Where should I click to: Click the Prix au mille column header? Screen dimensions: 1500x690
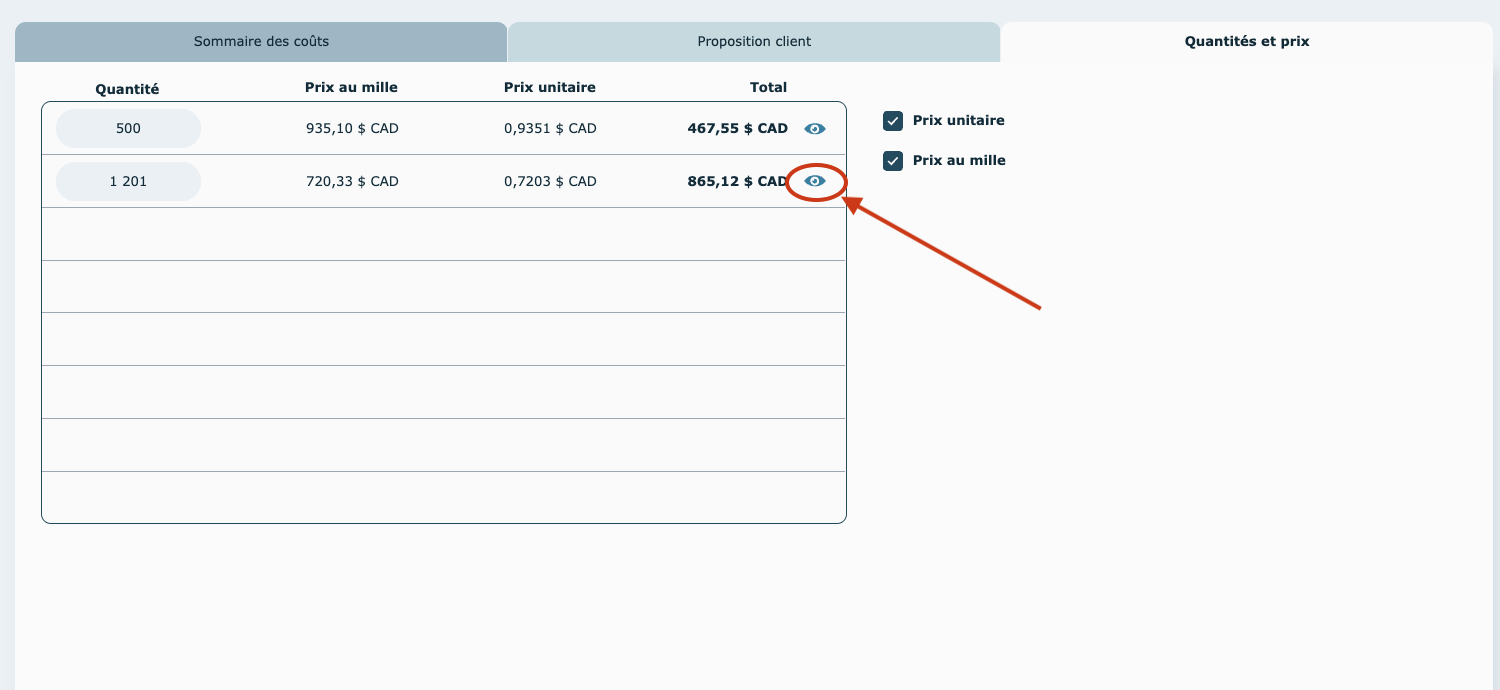coord(351,88)
